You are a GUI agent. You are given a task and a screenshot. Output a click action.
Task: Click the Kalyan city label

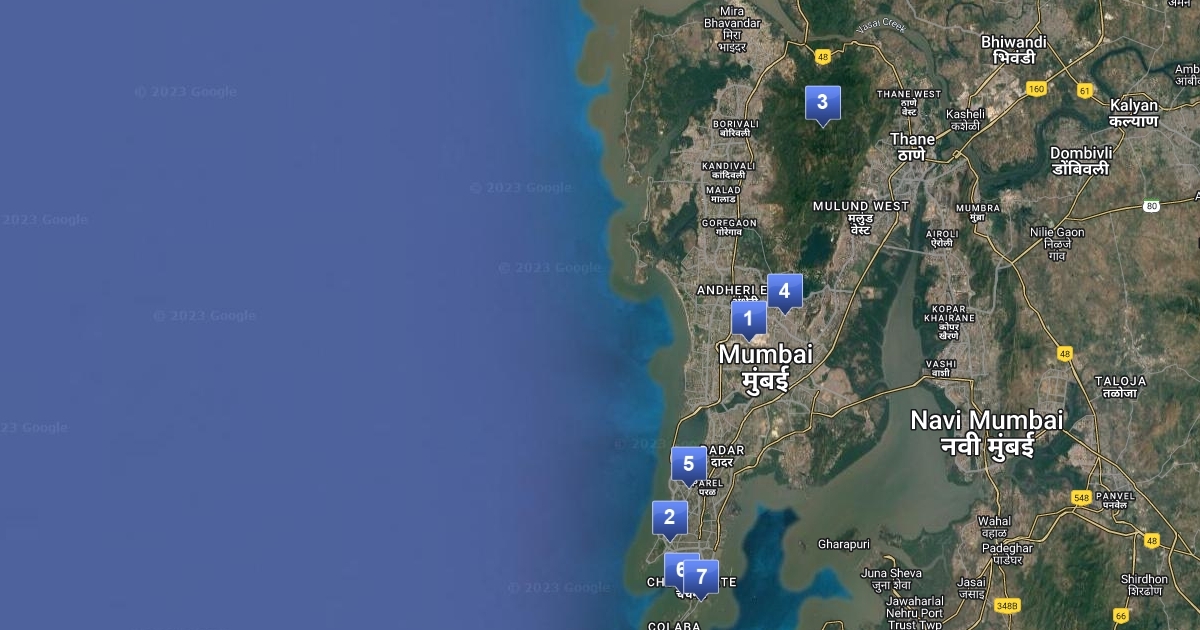coord(1134,112)
